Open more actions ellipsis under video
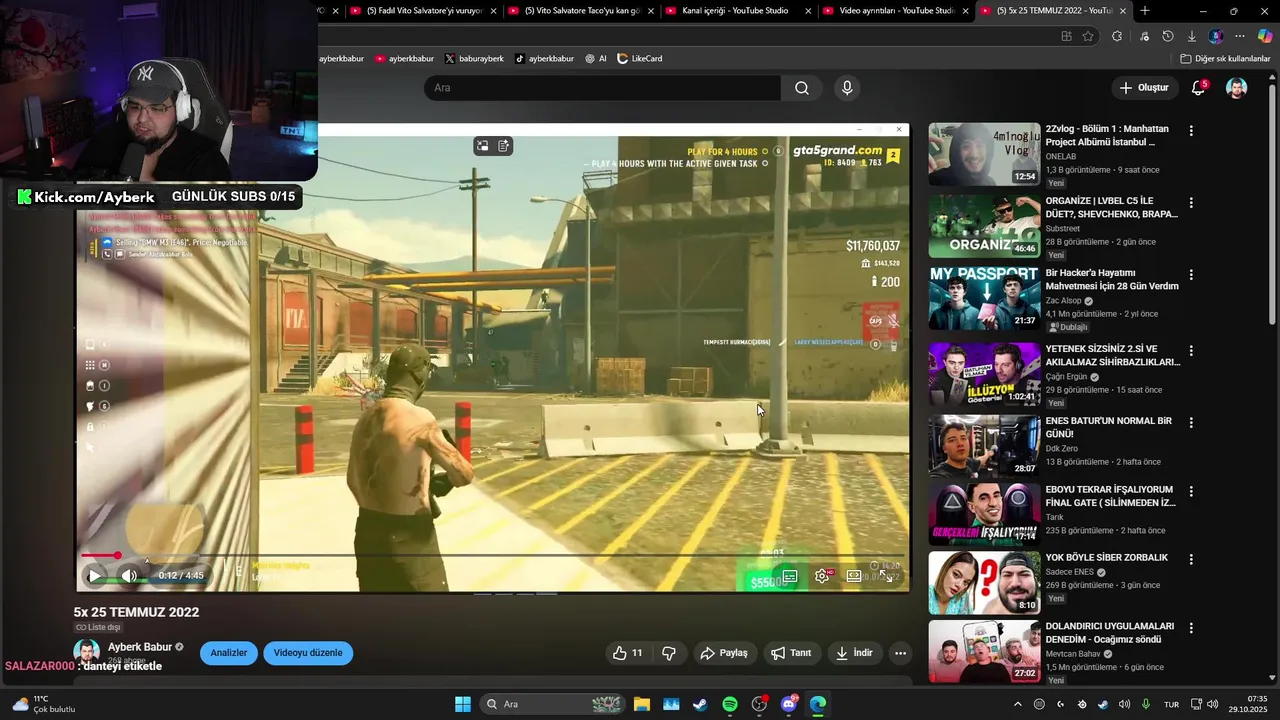 point(900,653)
